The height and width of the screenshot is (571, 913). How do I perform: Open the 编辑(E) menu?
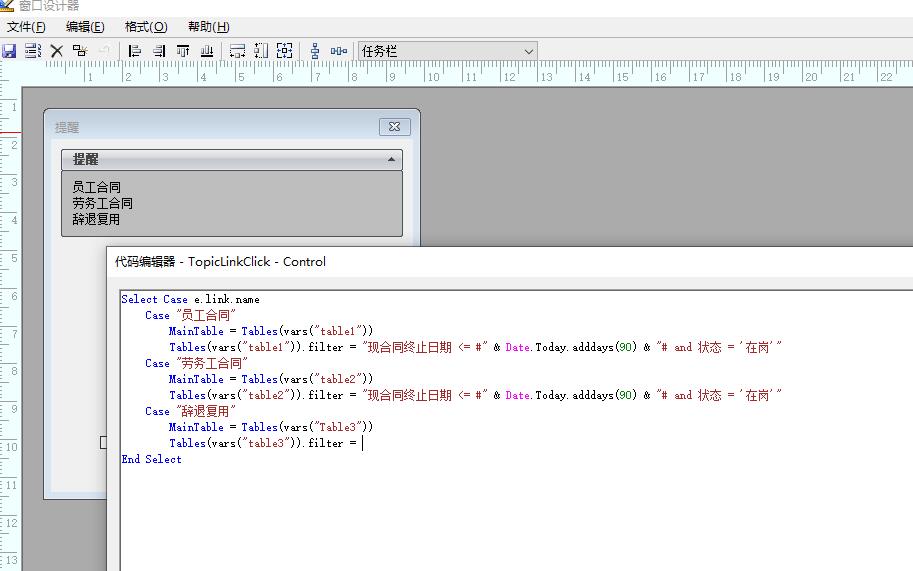[85, 27]
